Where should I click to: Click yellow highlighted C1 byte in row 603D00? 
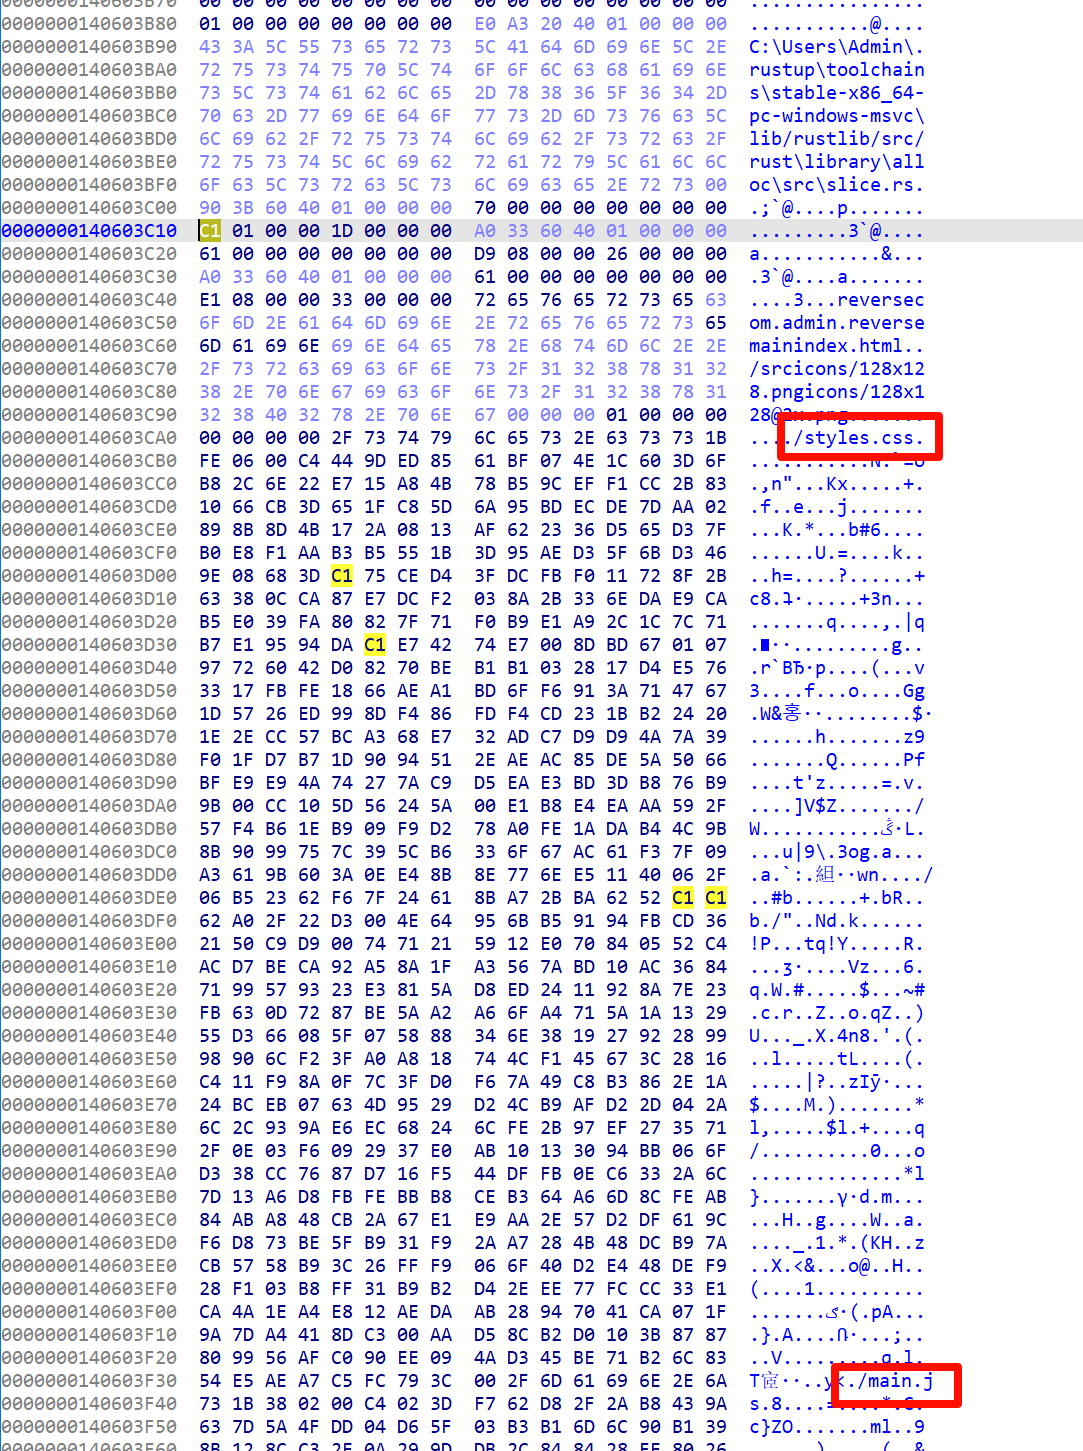pyautogui.click(x=342, y=576)
